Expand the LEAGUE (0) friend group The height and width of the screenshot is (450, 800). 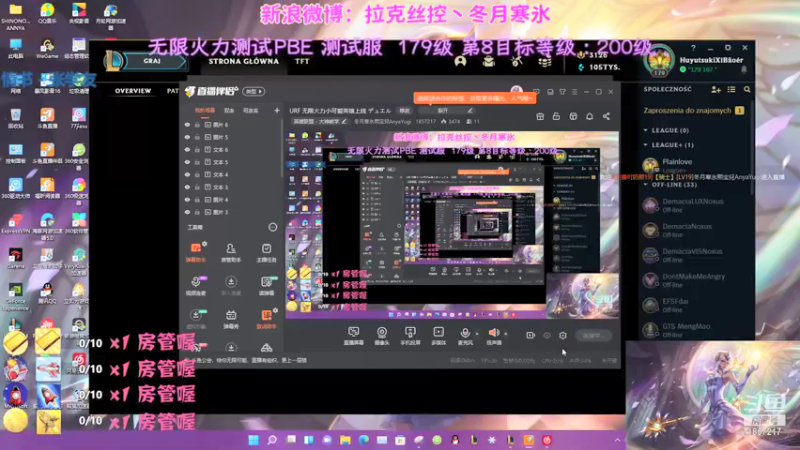coord(646,130)
